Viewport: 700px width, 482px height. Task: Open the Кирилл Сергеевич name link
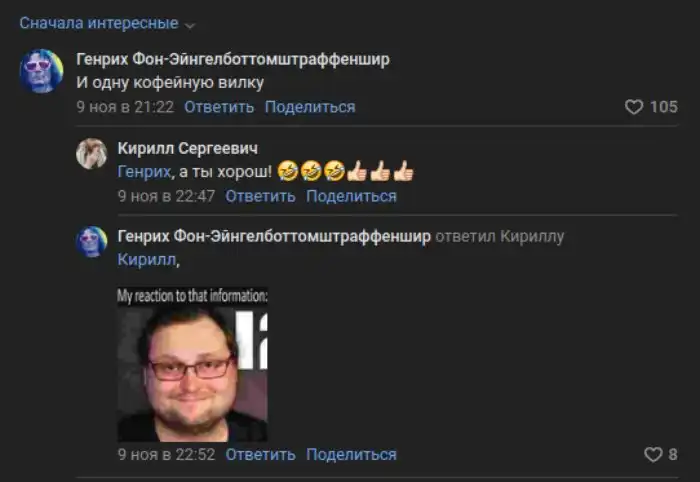188,149
